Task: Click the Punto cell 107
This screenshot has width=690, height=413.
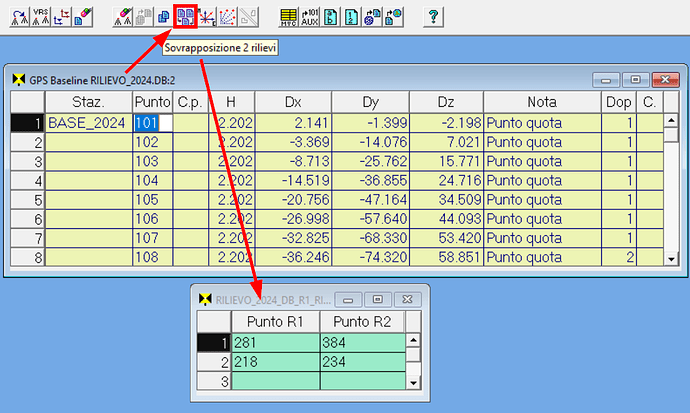Action: 152,238
